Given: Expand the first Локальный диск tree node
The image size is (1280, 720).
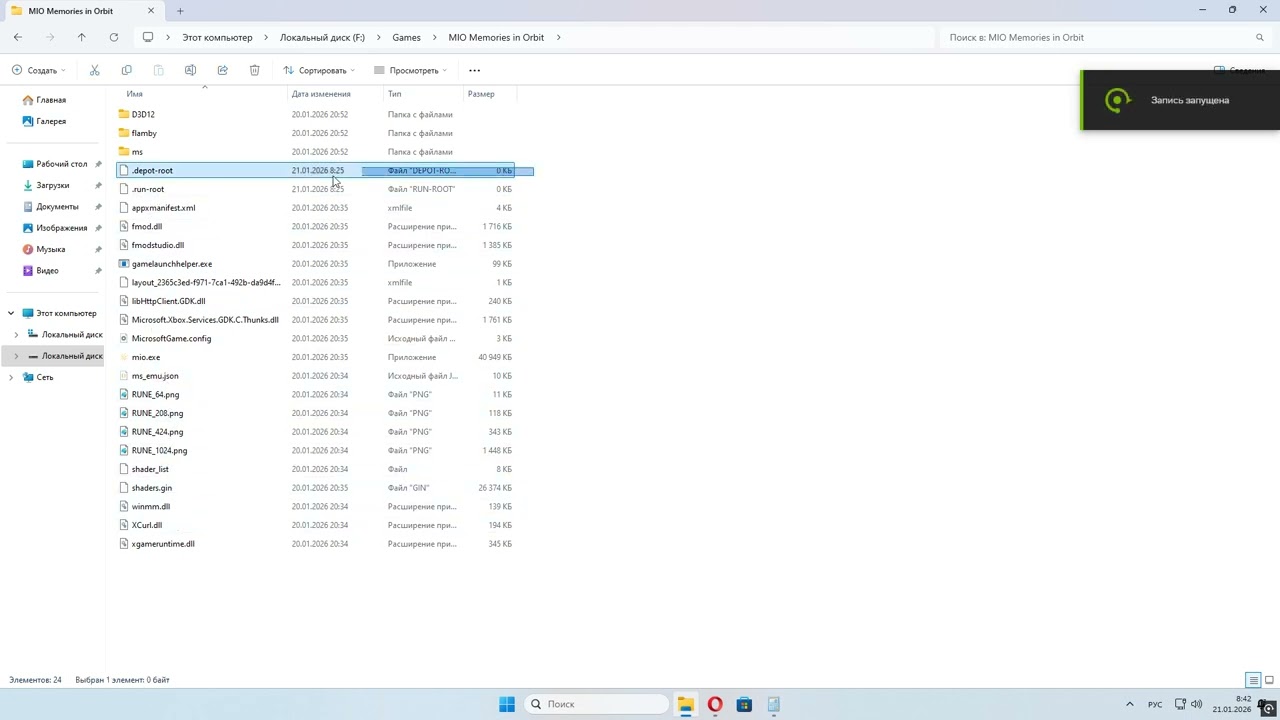Looking at the screenshot, I should 16,335.
